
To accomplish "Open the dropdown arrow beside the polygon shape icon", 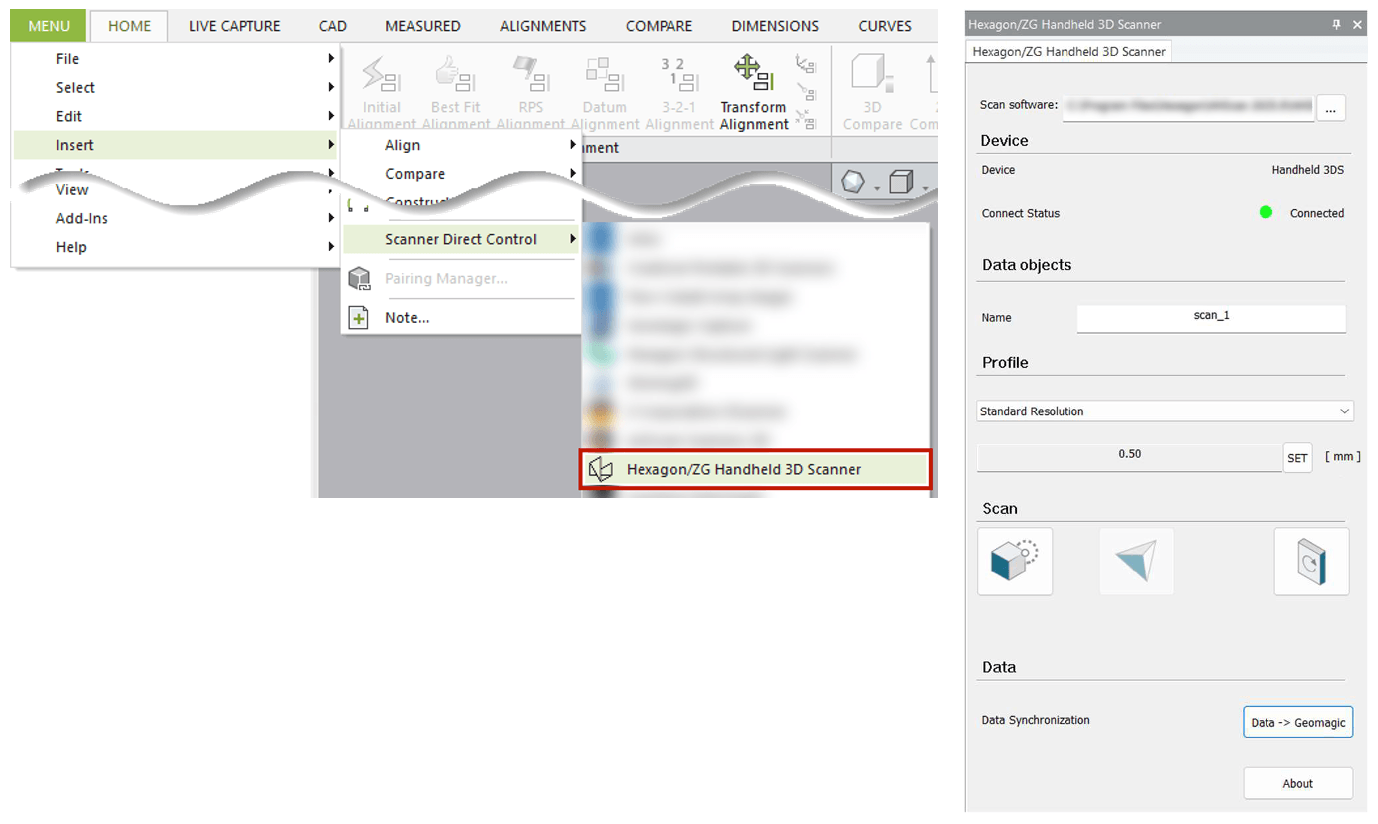I will (x=876, y=188).
